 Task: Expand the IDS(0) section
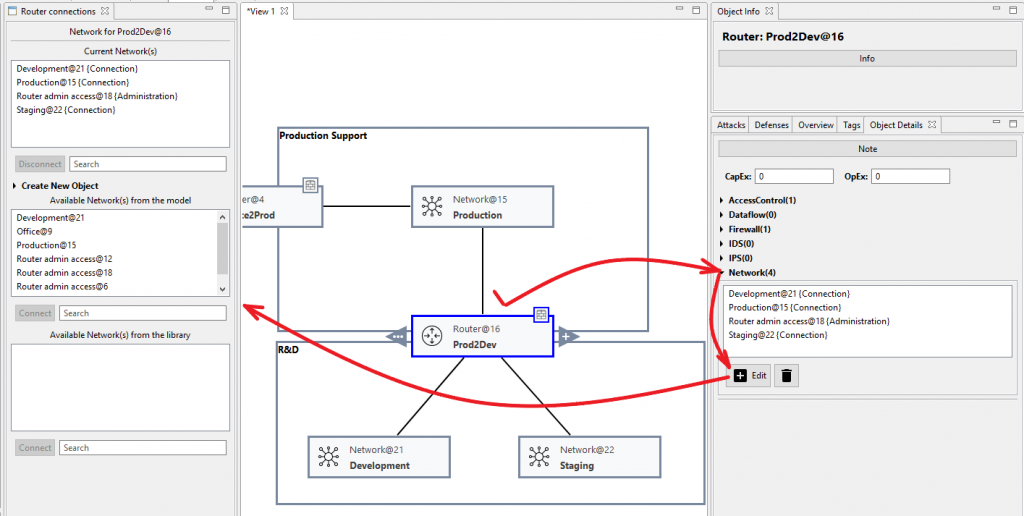click(x=721, y=244)
